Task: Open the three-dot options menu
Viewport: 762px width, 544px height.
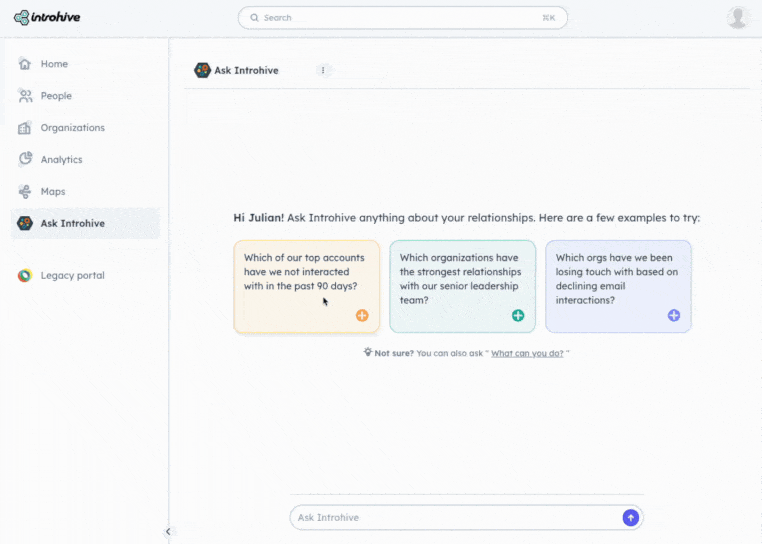Action: click(x=323, y=70)
